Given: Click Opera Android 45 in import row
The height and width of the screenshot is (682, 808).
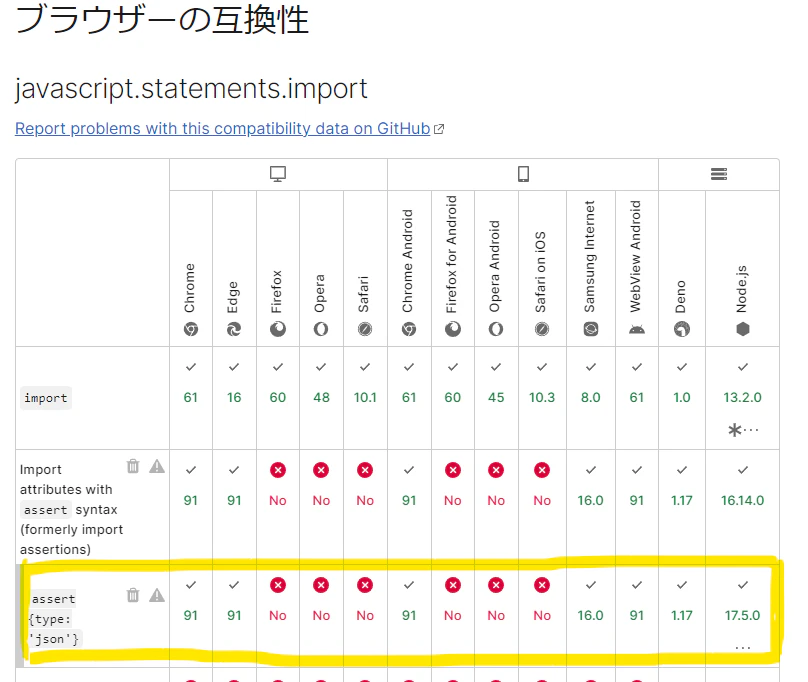Looking at the screenshot, I should (496, 397).
